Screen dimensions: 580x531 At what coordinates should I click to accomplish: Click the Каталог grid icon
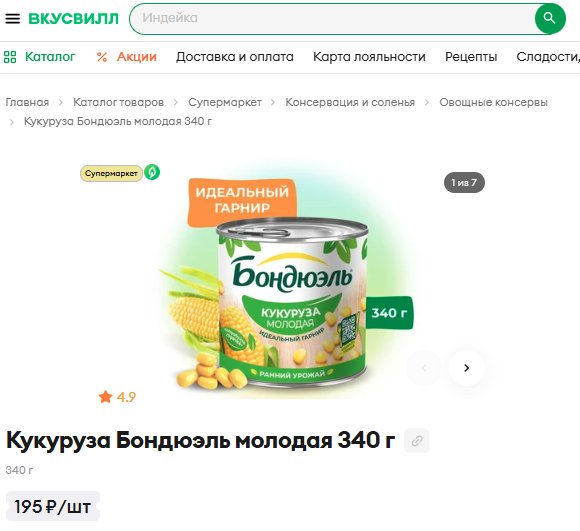[10, 57]
